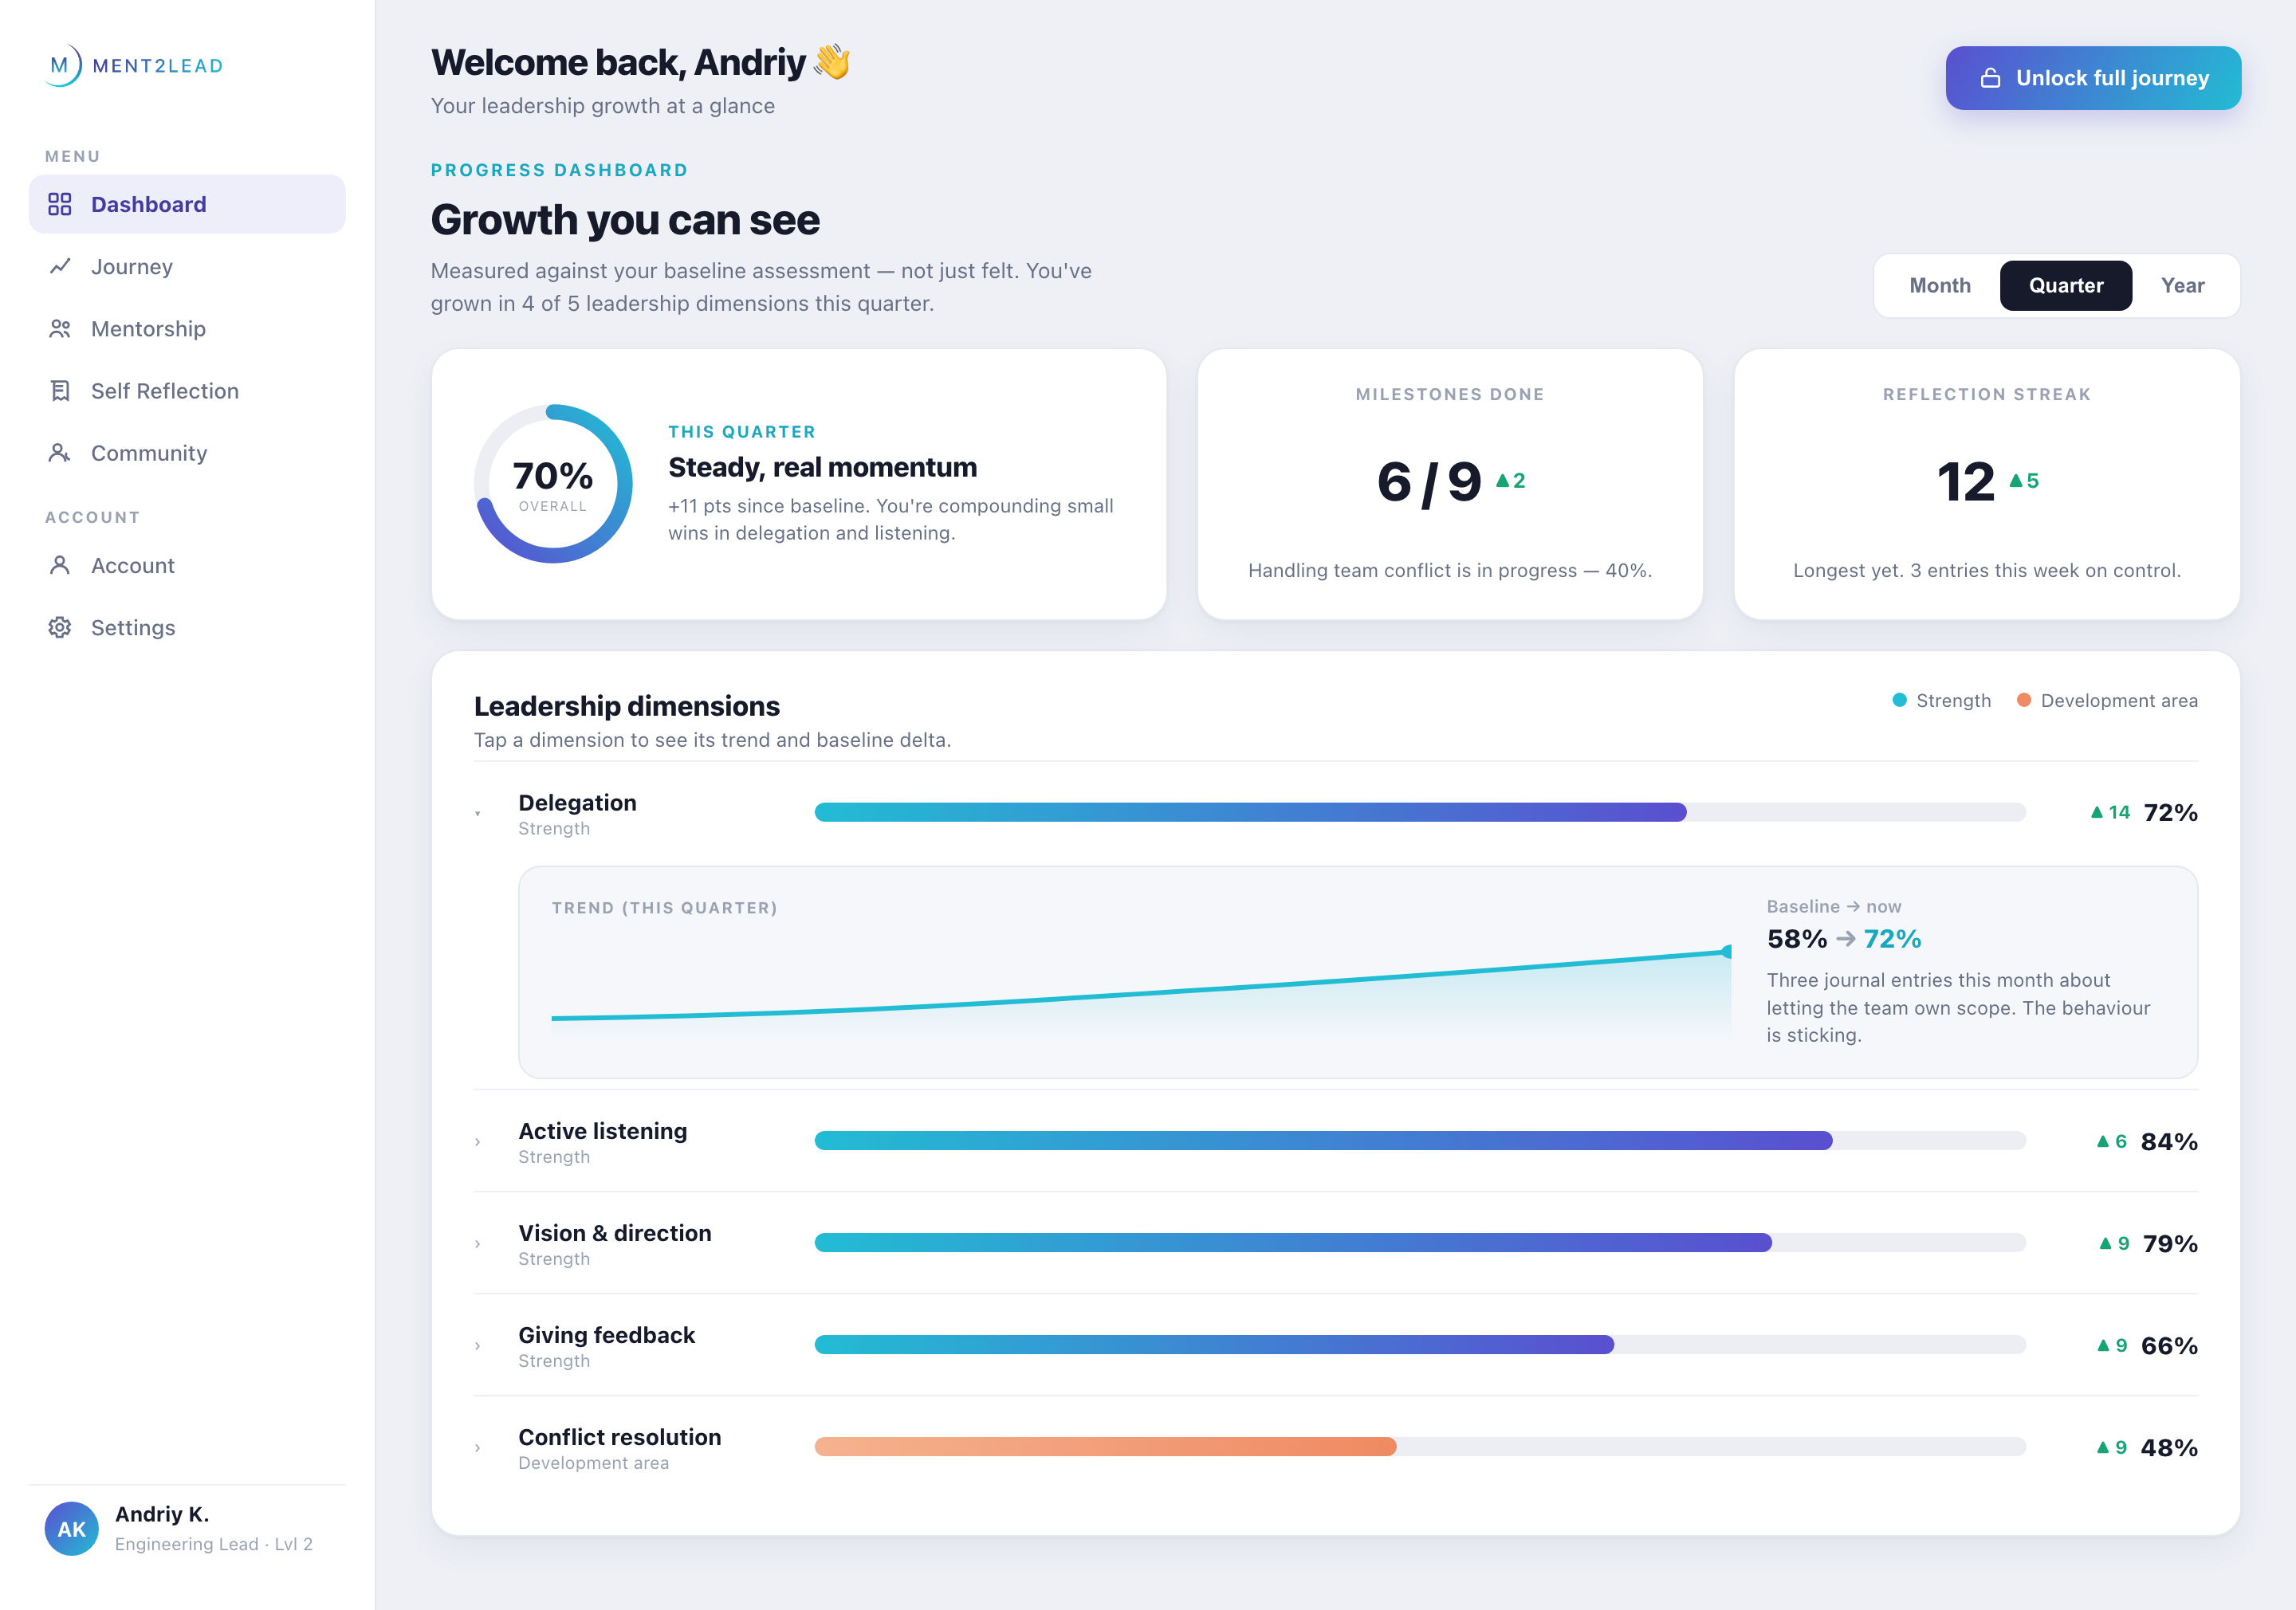The height and width of the screenshot is (1610, 2296).
Task: Expand the Active listening dimension
Action: [x=478, y=1142]
